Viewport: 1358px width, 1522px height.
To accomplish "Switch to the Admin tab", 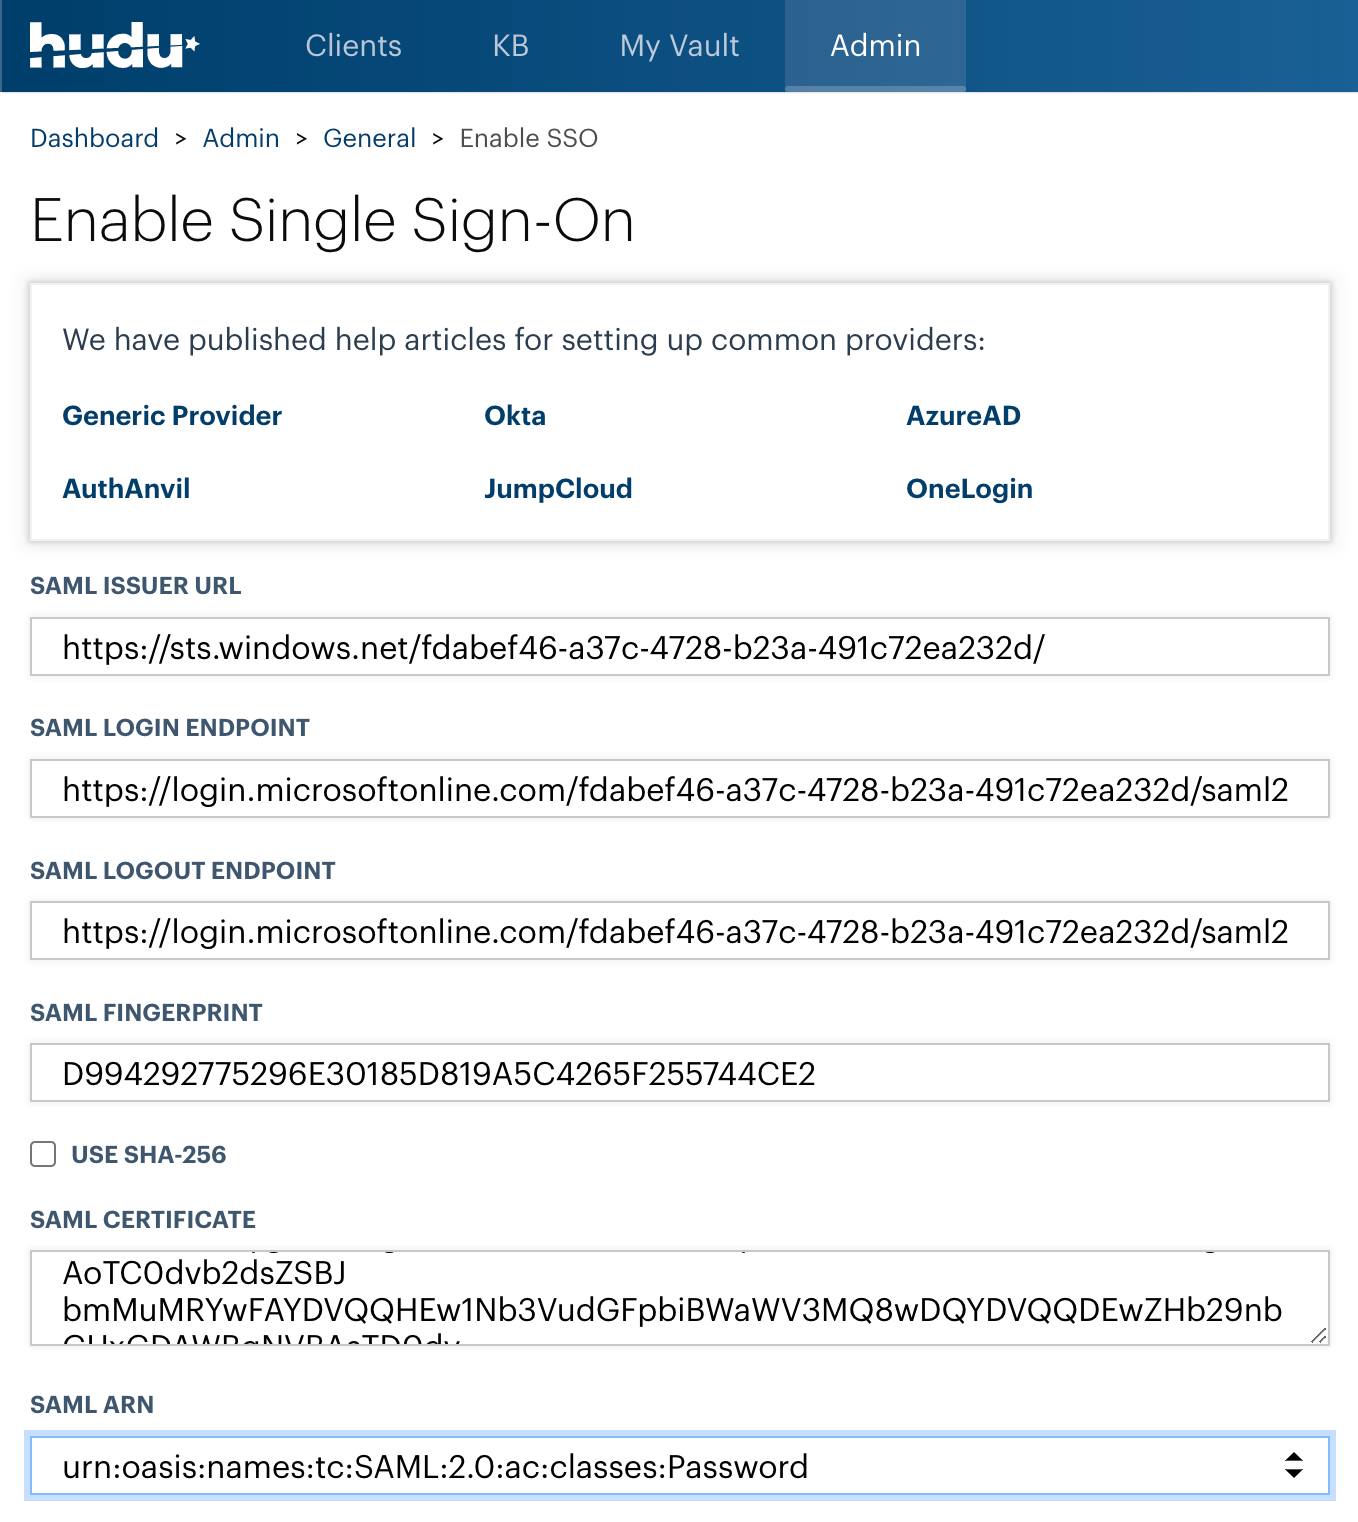I will (875, 45).
